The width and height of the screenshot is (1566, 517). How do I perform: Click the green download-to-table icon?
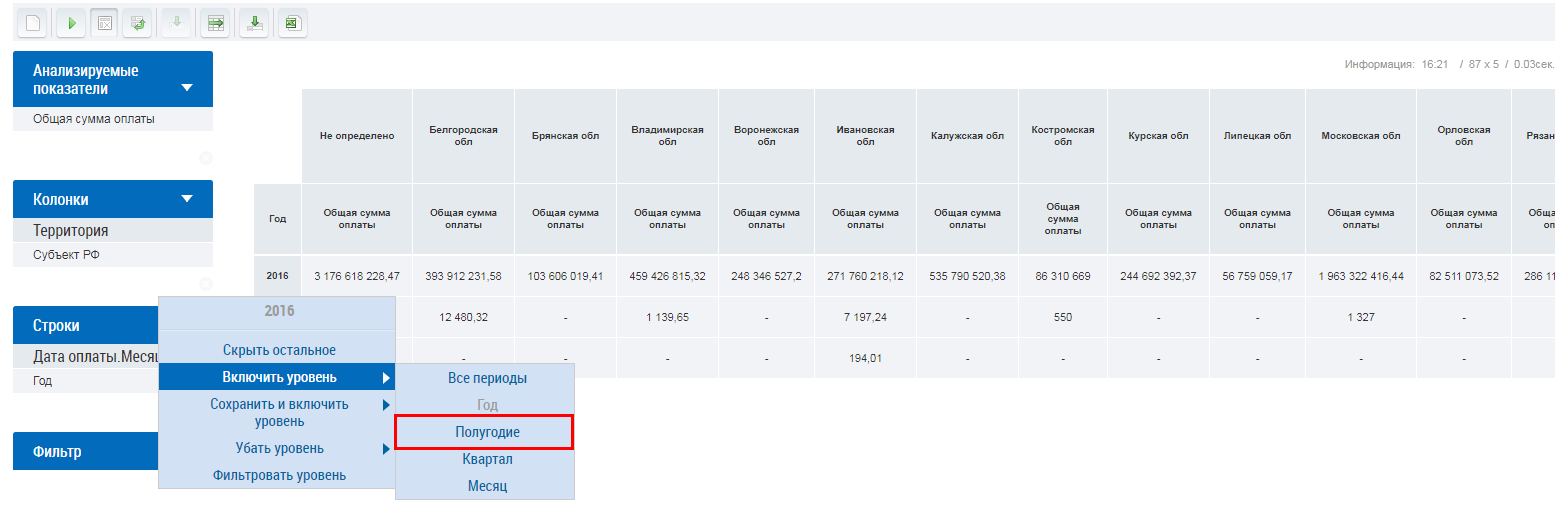255,22
